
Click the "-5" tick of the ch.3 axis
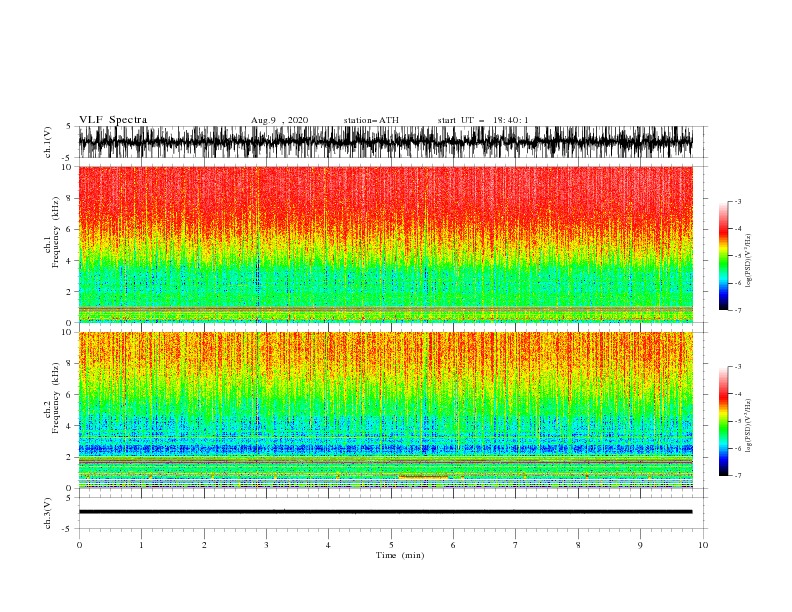pos(68,529)
